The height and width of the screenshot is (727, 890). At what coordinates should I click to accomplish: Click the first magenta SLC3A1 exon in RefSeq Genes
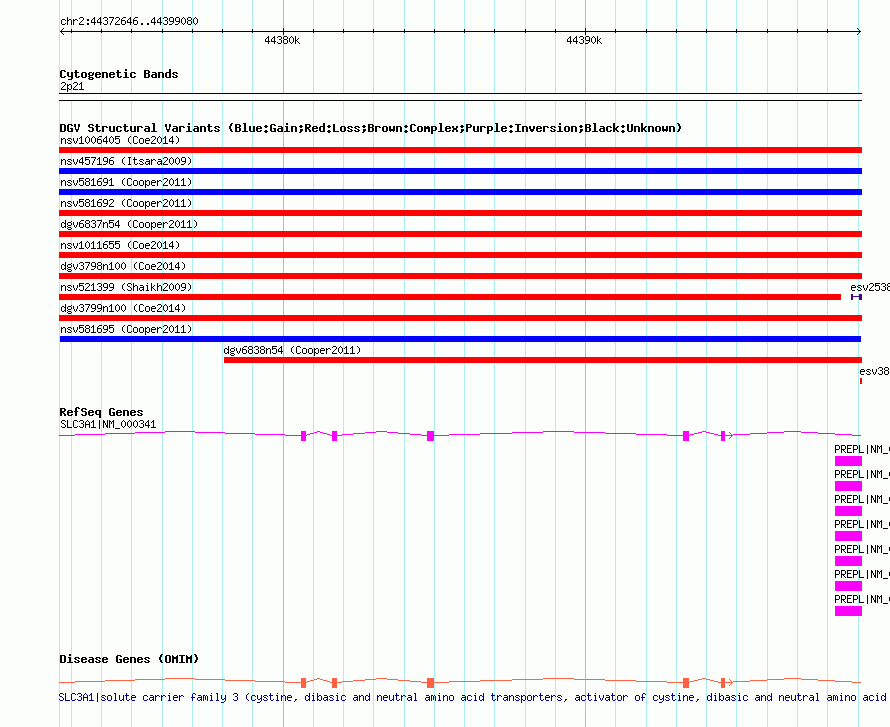tap(303, 435)
